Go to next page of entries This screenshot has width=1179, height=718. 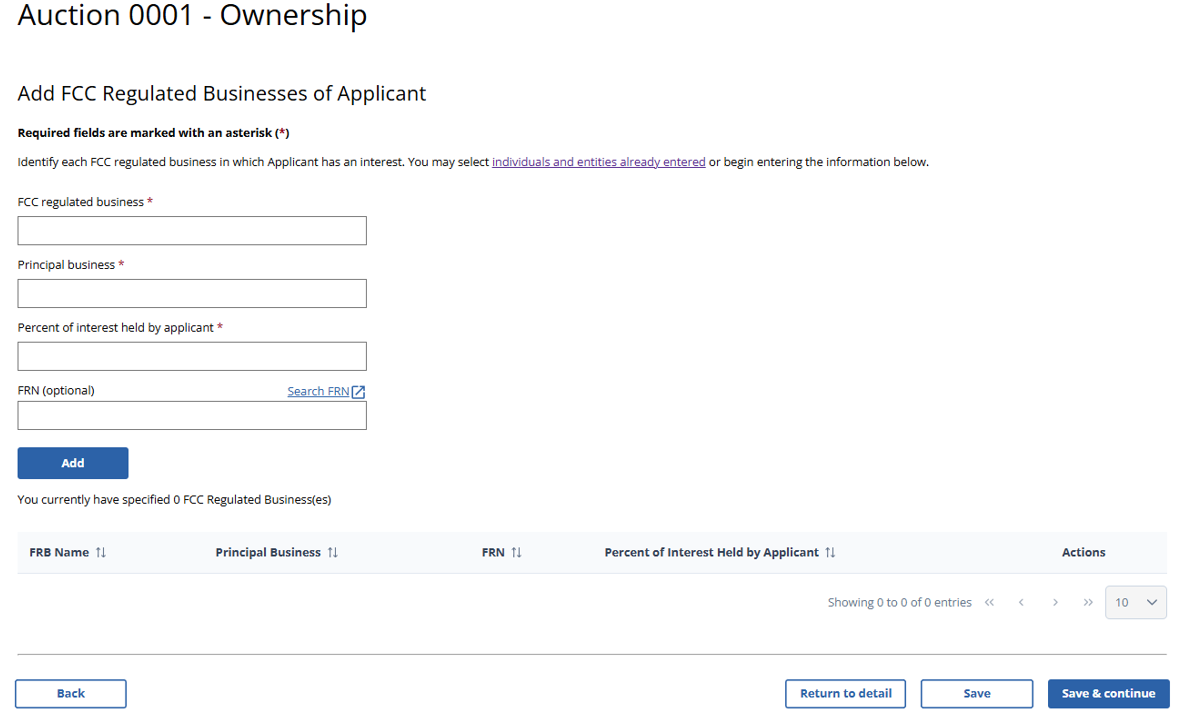pos(1055,603)
